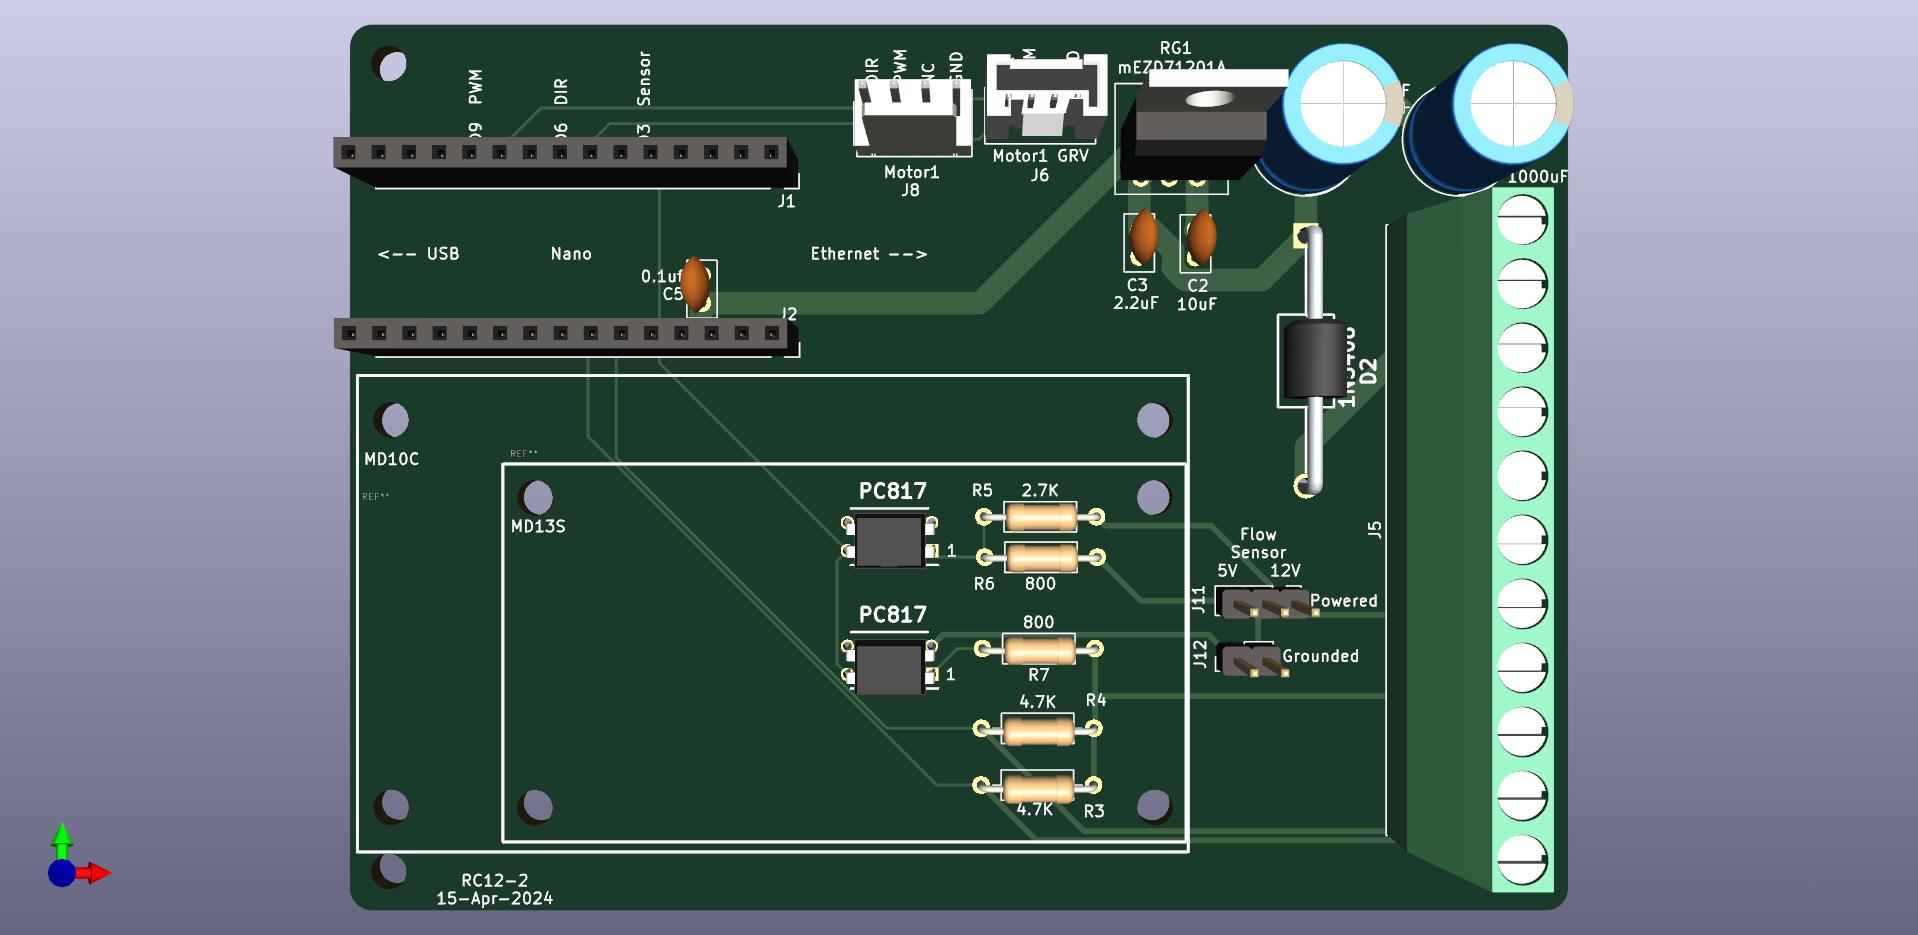Click the '2.2uF' value text under C3
Screen dimensions: 1918x935
pos(1136,303)
